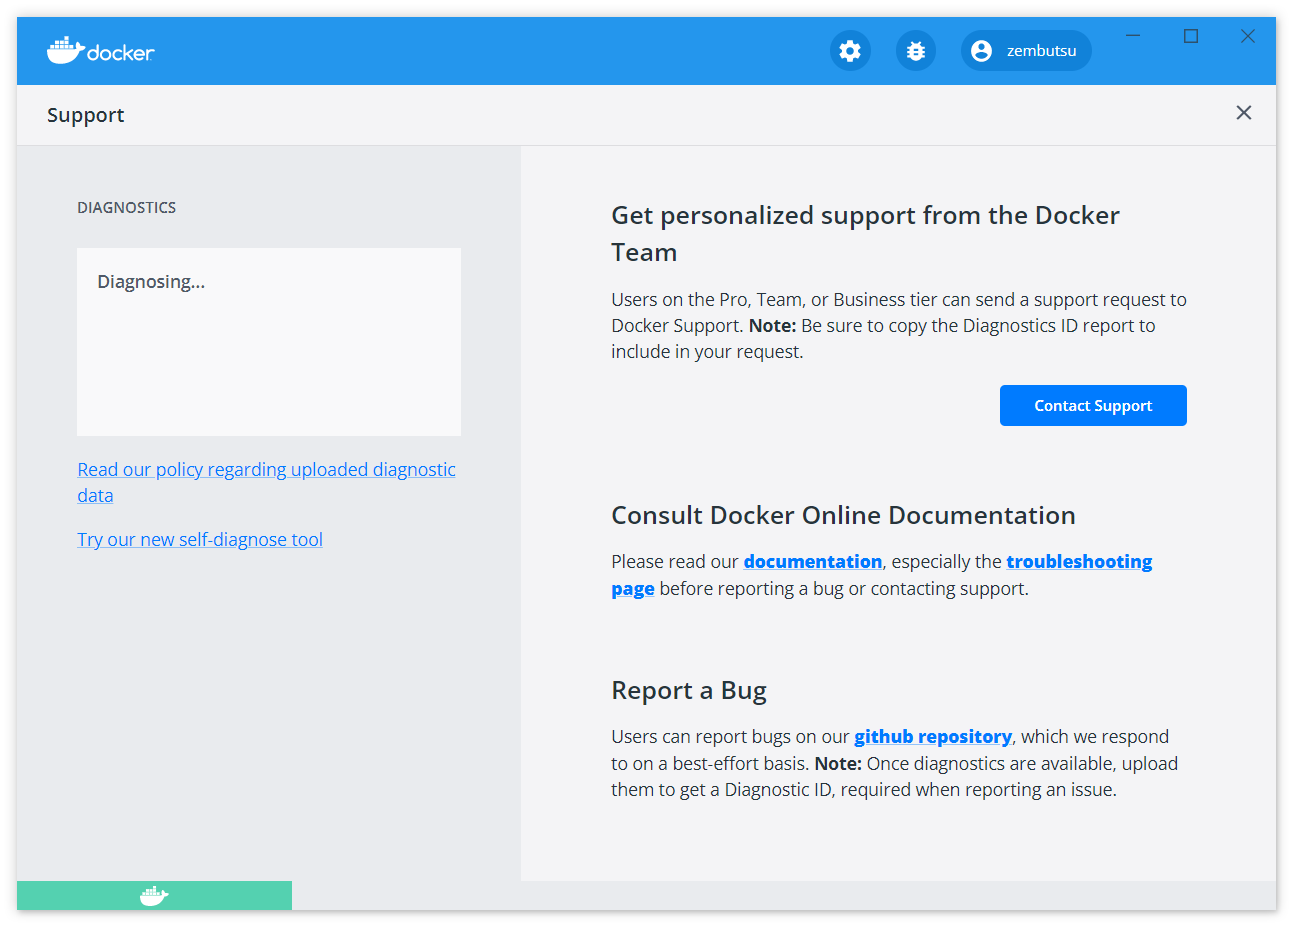The width and height of the screenshot is (1295, 926).
Task: Minimize the Docker Desktop window
Action: [x=1133, y=36]
